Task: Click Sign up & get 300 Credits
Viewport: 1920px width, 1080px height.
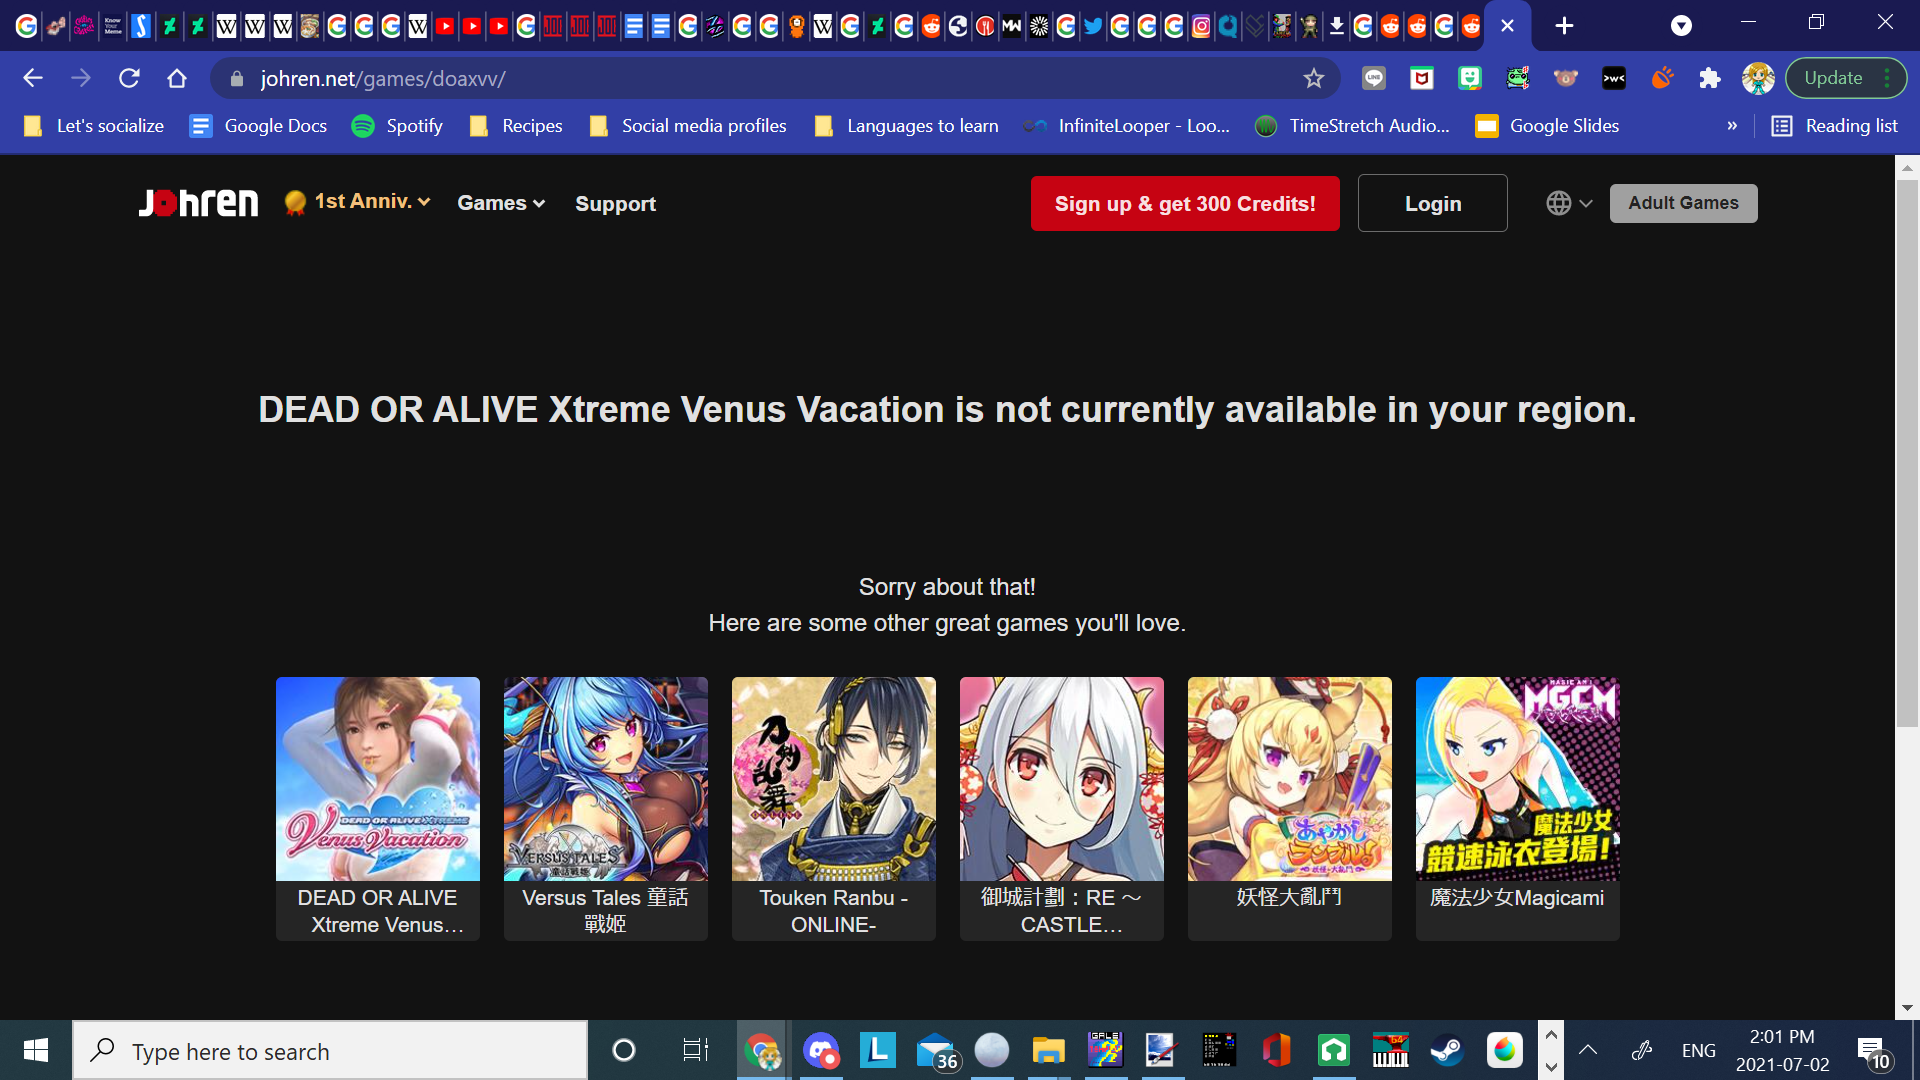Action: (1184, 203)
